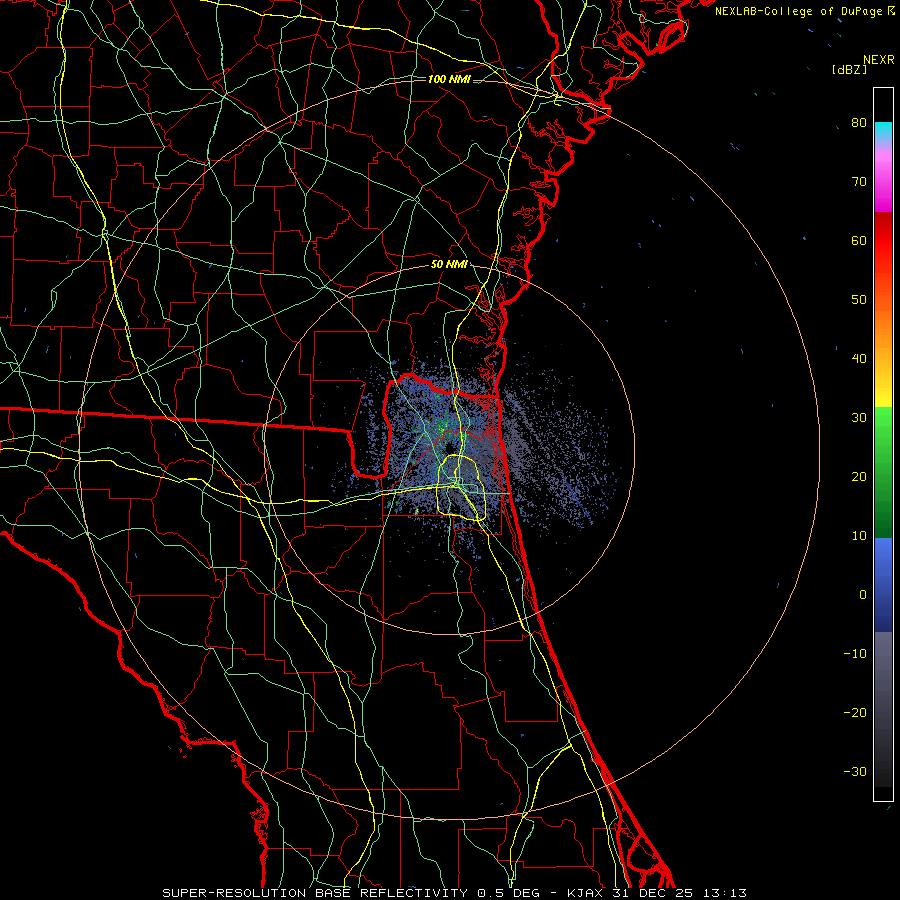The width and height of the screenshot is (900, 900).
Task: Click the 100 NMI range ring label
Action: pos(449,79)
